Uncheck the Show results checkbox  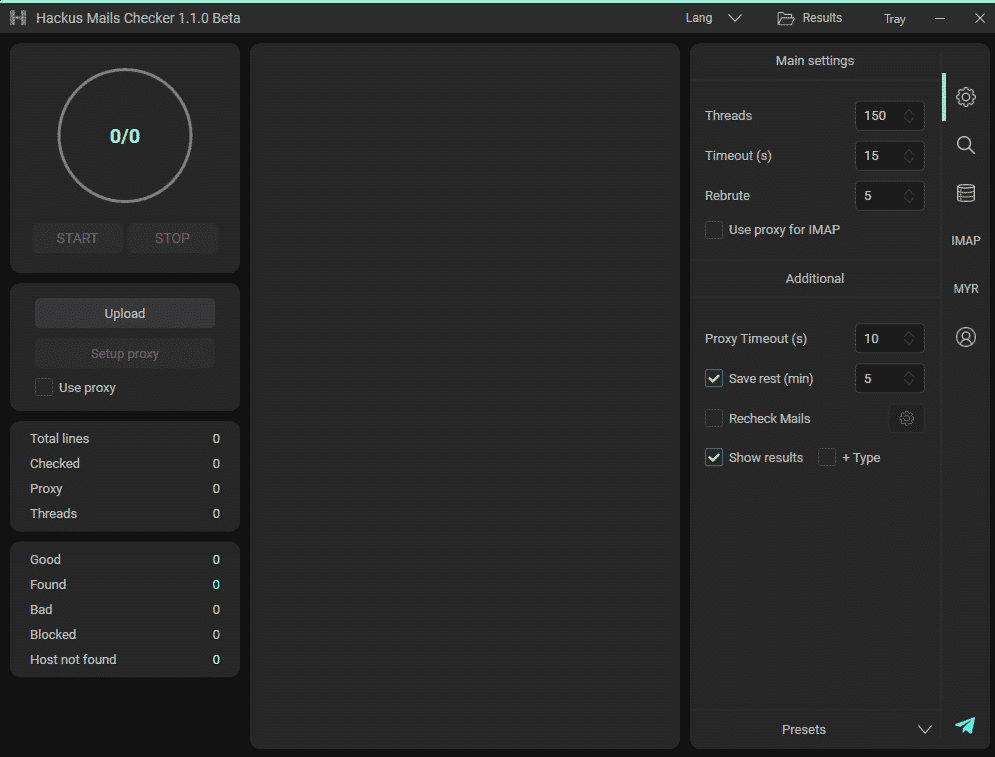(714, 457)
